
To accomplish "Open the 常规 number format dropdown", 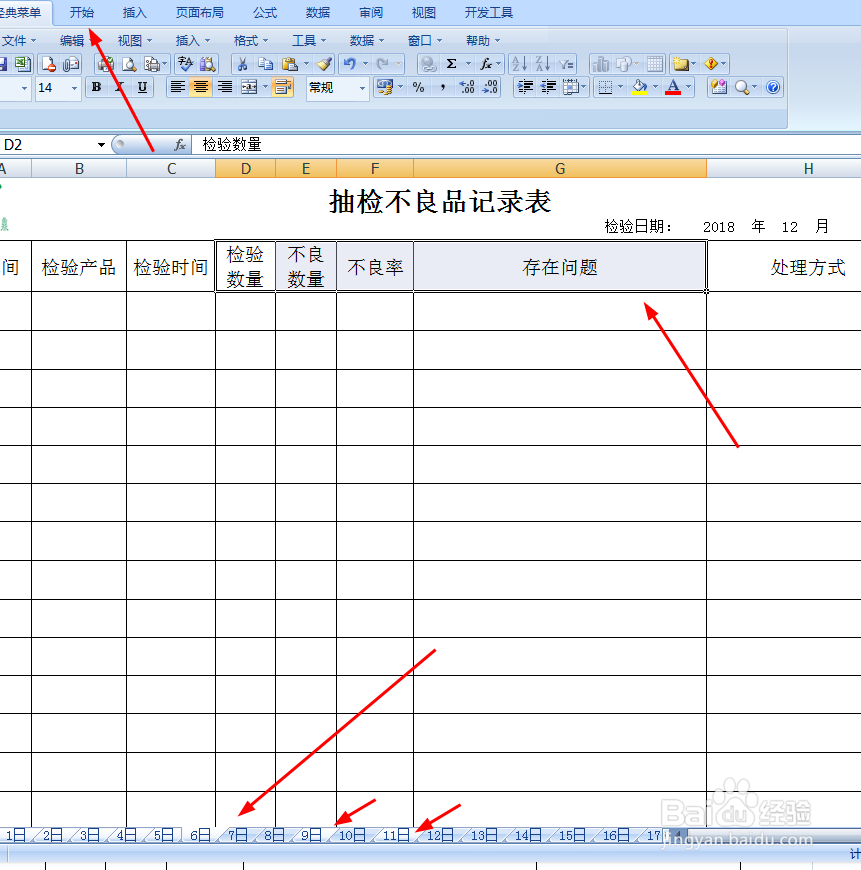I will point(363,87).
